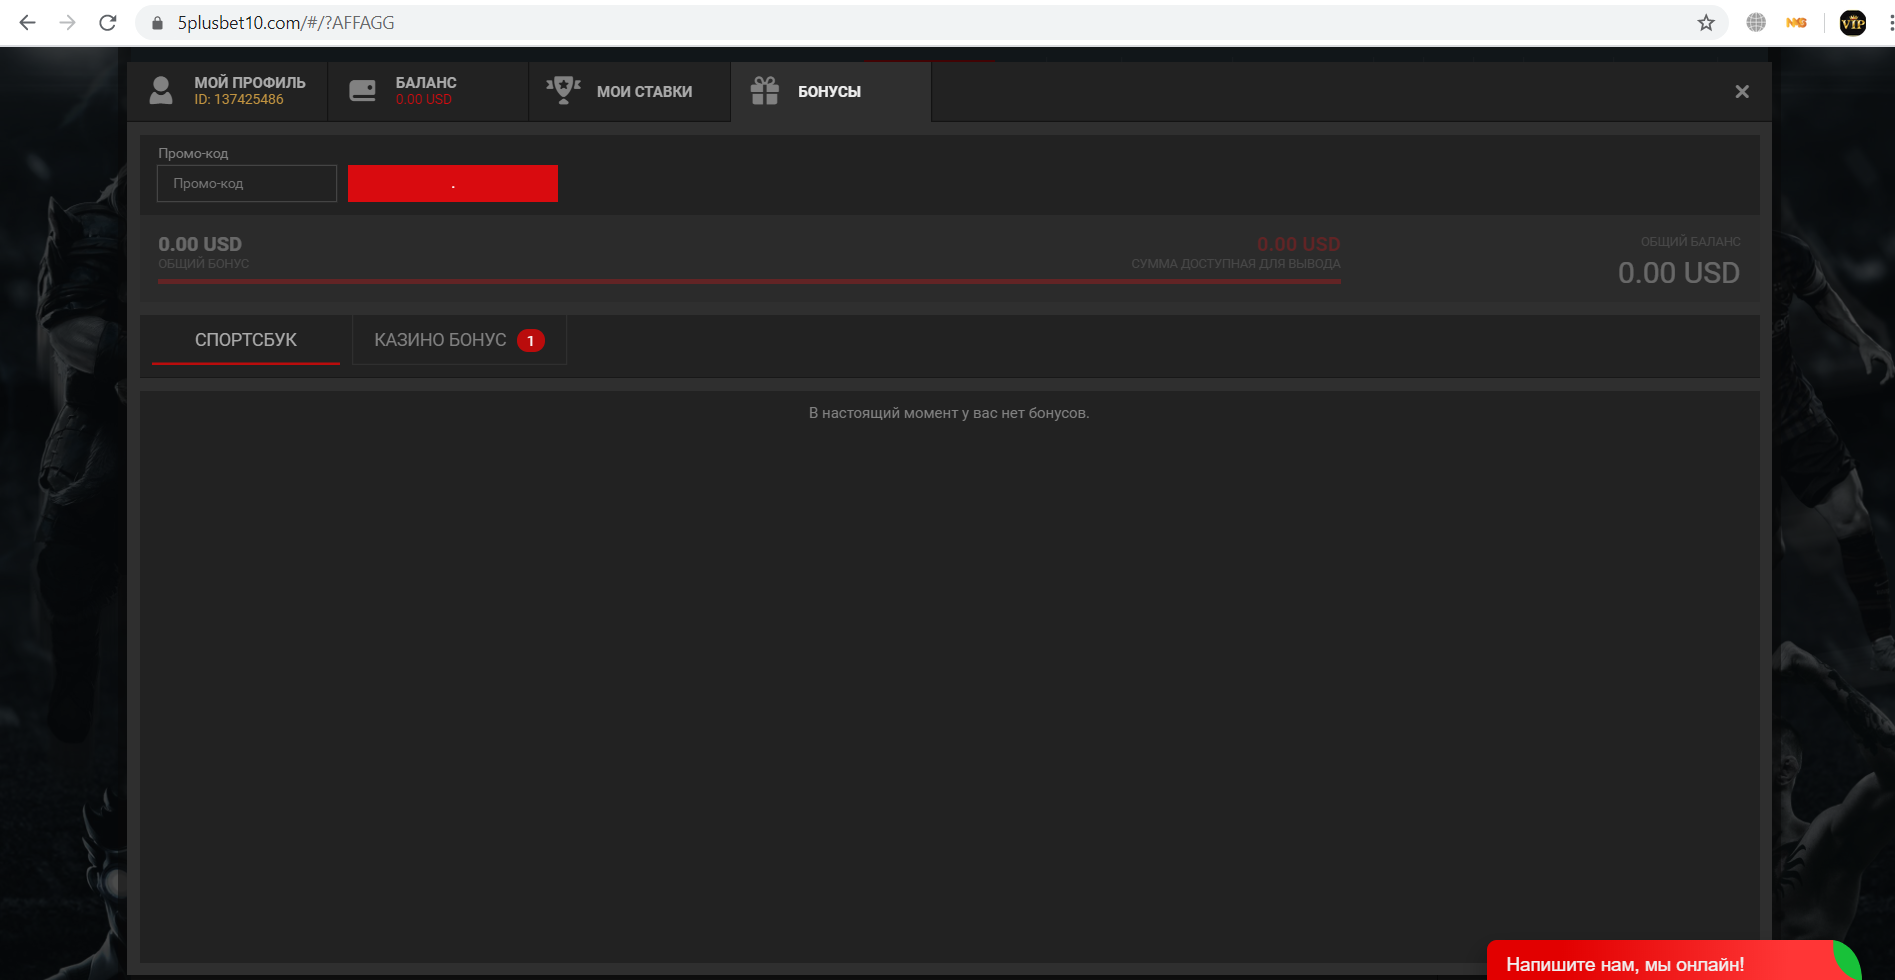Open the Мой профиль tab
Screen dimensions: 1895x980
click(228, 91)
